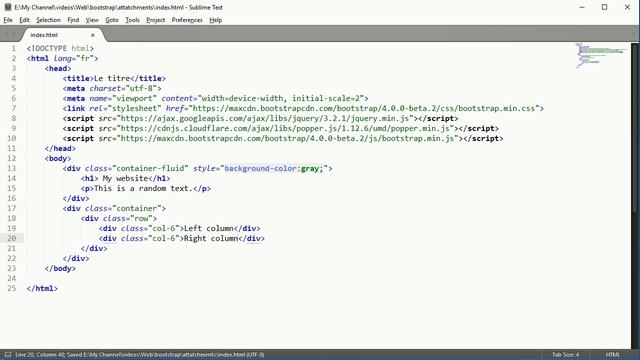
Task: Click the closing </head> tag
Action: tap(60, 148)
